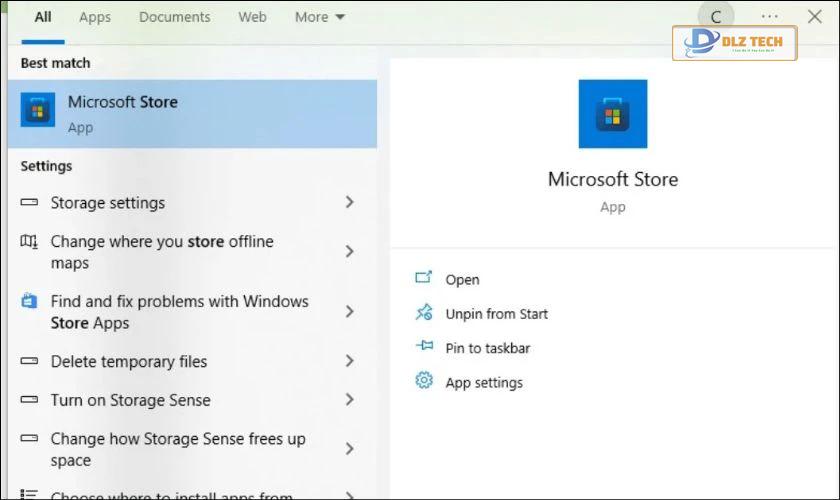Select the Microsoft Store best match result
Viewport: 840px width, 500px height.
192,114
